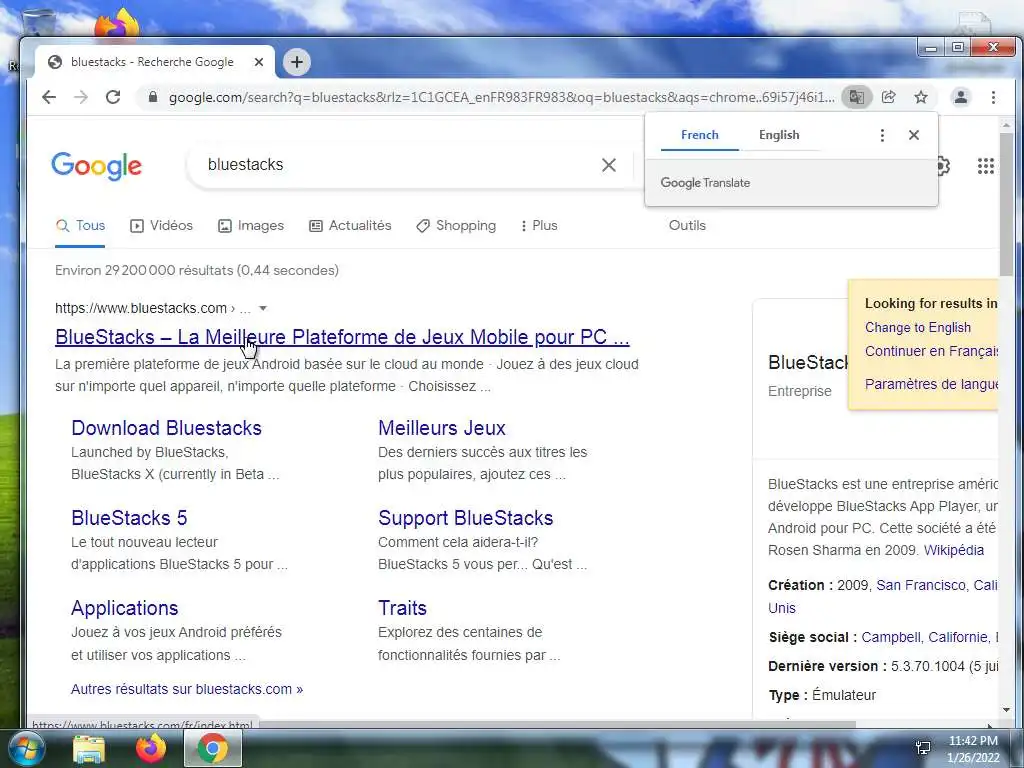Screen dimensions: 1024x768
Task: Open the Outils search tools
Action: click(x=687, y=226)
